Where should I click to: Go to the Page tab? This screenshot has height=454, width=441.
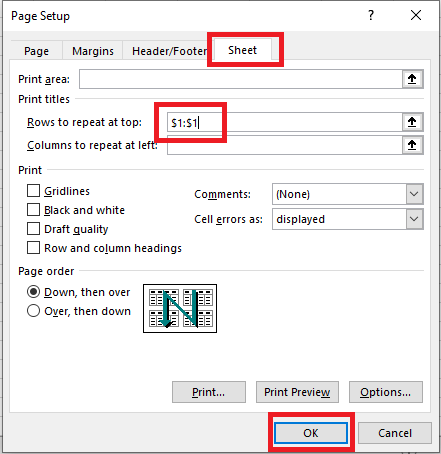tap(37, 51)
